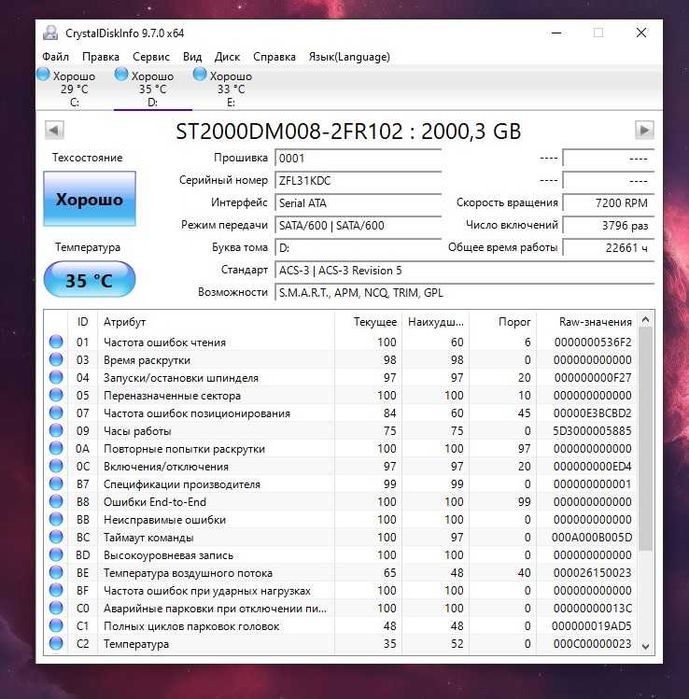
Task: Open the Сервис menu
Action: click(151, 57)
